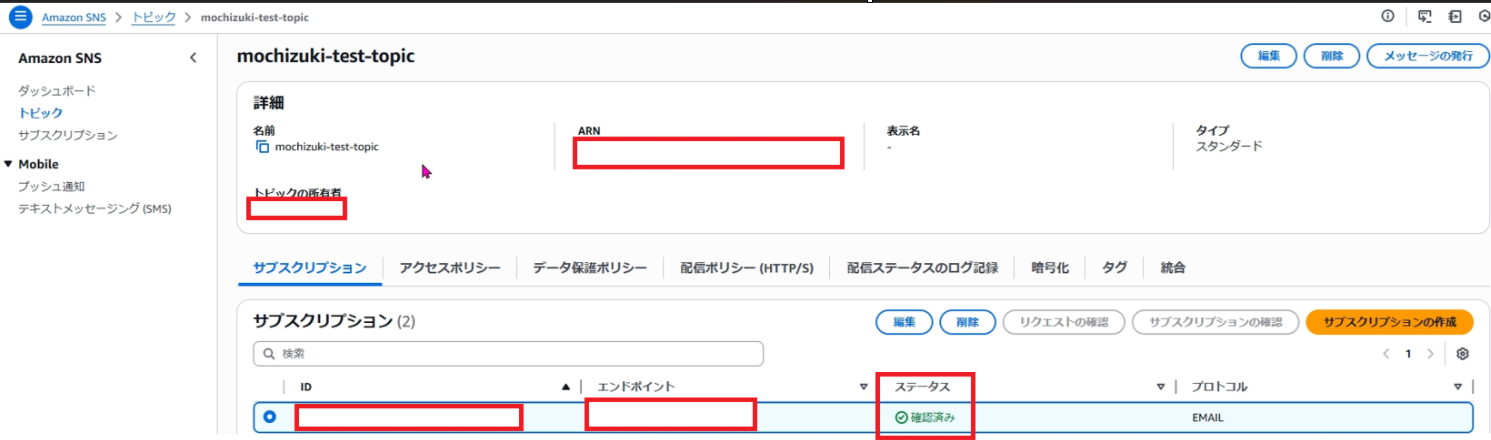The image size is (1491, 440).
Task: Click the サブスクリプションの確認 button
Action: (x=1215, y=322)
